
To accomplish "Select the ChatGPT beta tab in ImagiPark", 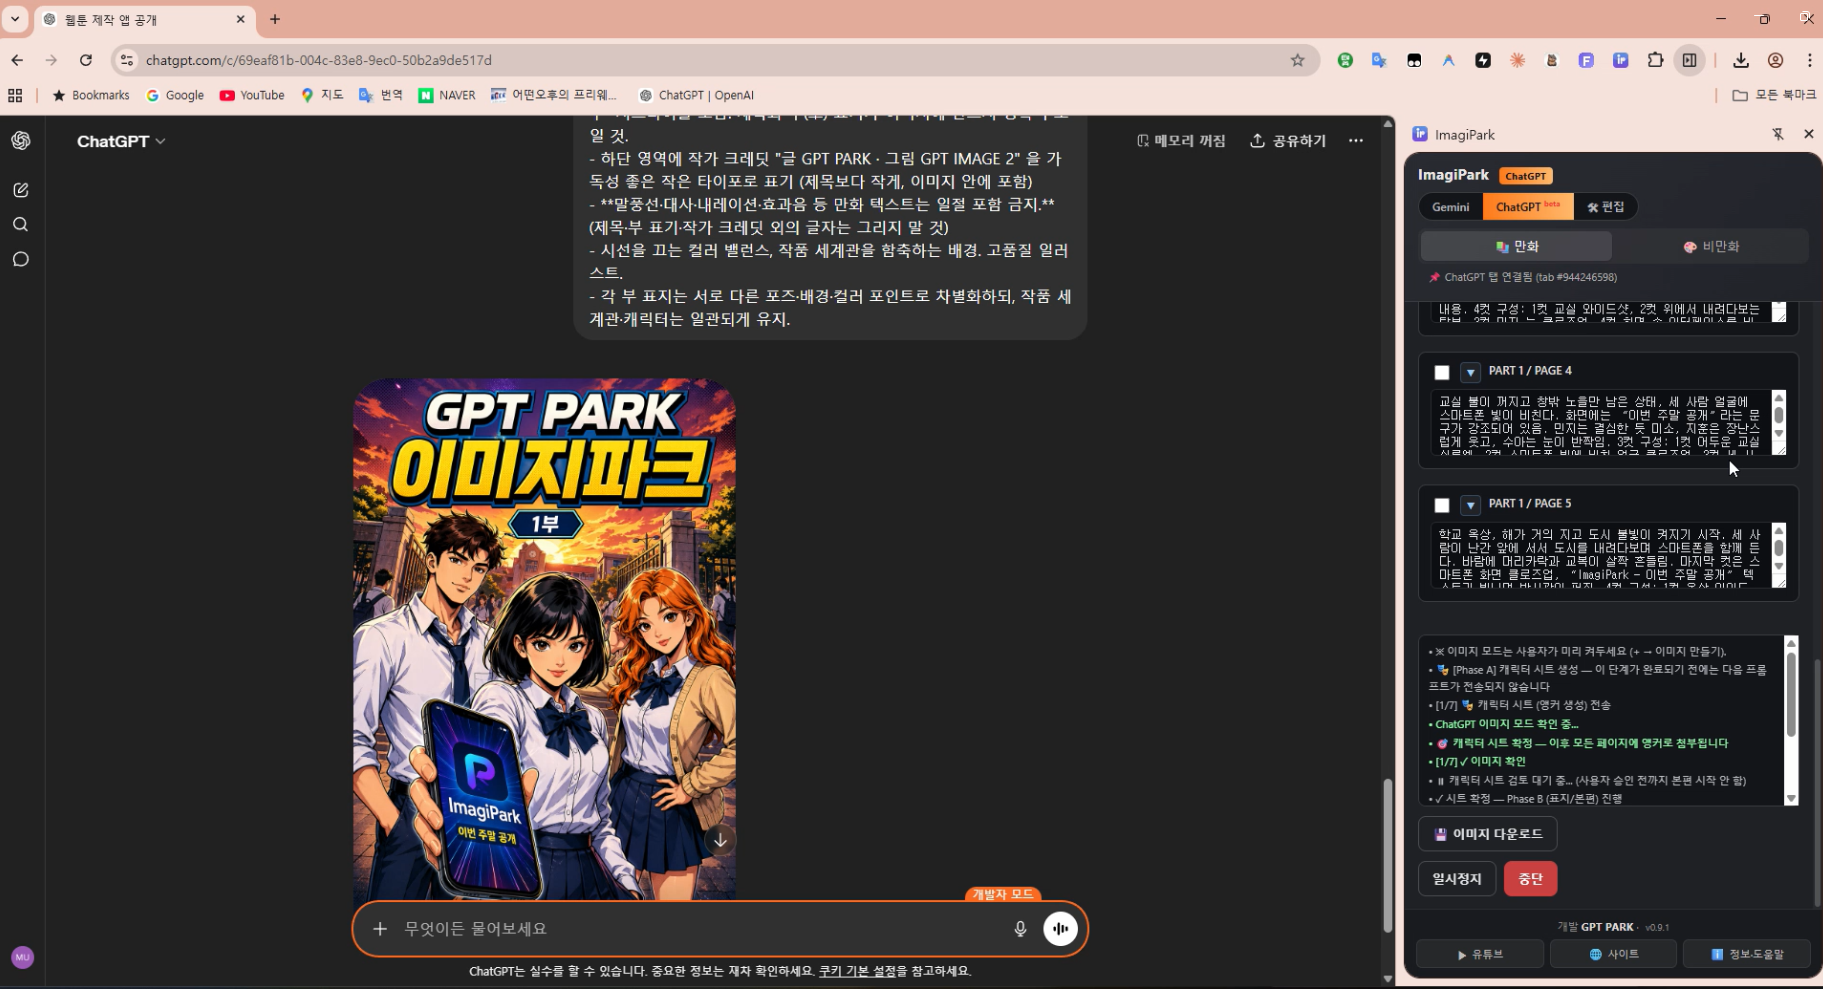I will pos(1528,207).
